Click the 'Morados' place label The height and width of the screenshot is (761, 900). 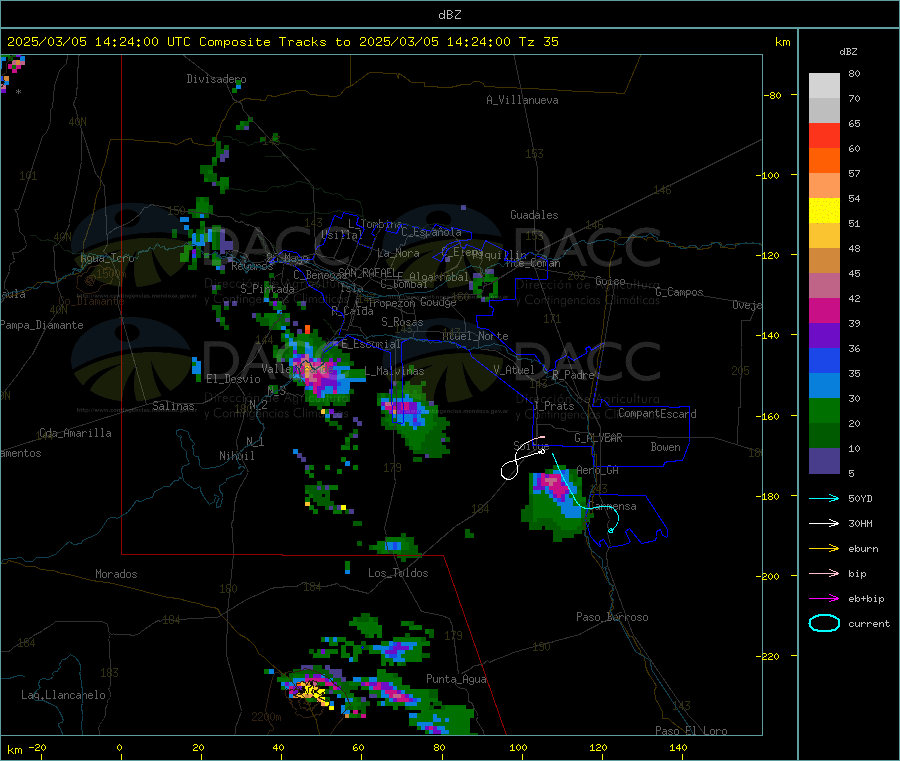[x=116, y=574]
